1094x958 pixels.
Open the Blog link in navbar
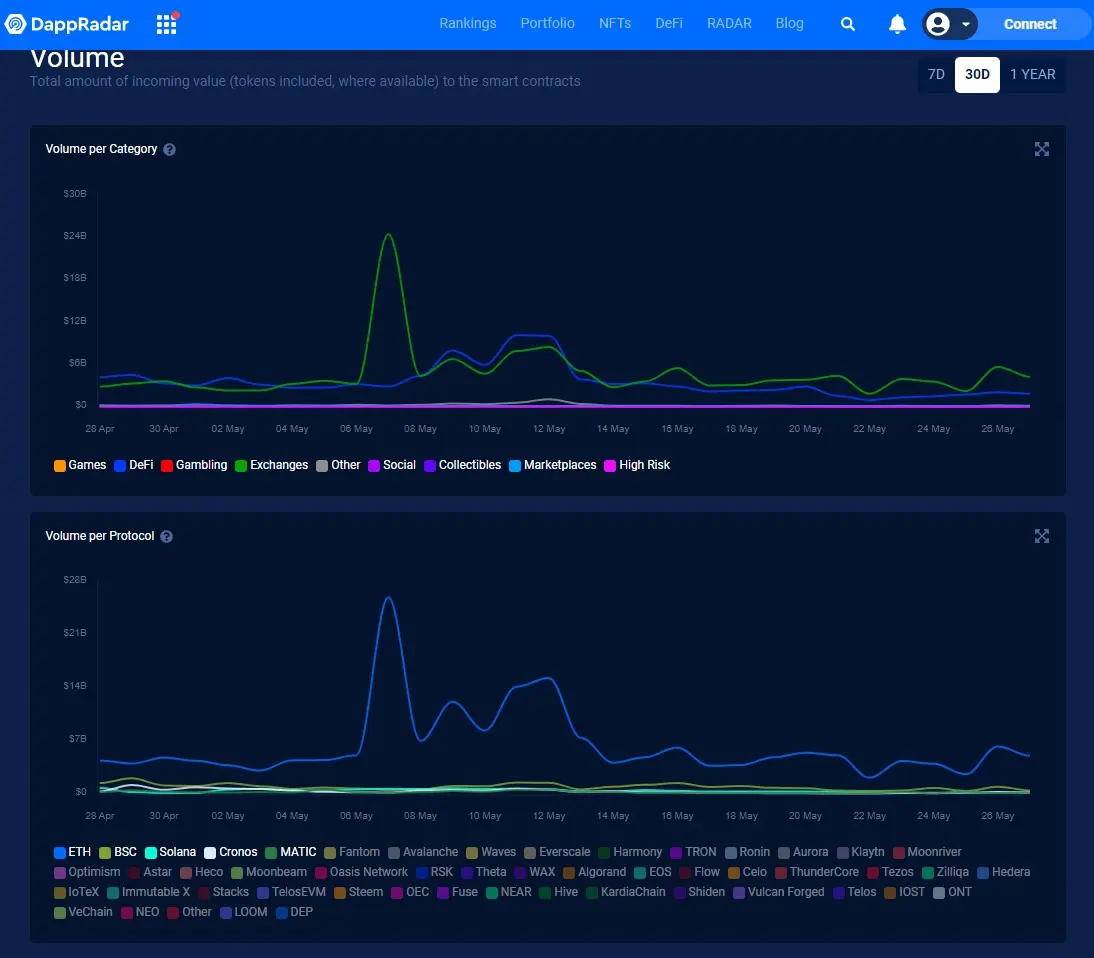pyautogui.click(x=789, y=23)
